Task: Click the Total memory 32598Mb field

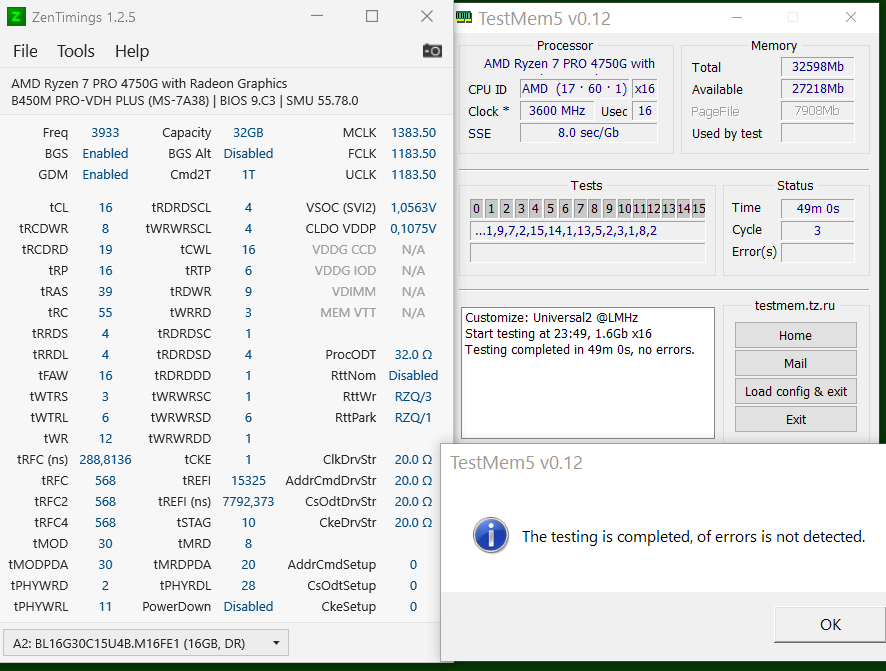Action: [x=817, y=67]
